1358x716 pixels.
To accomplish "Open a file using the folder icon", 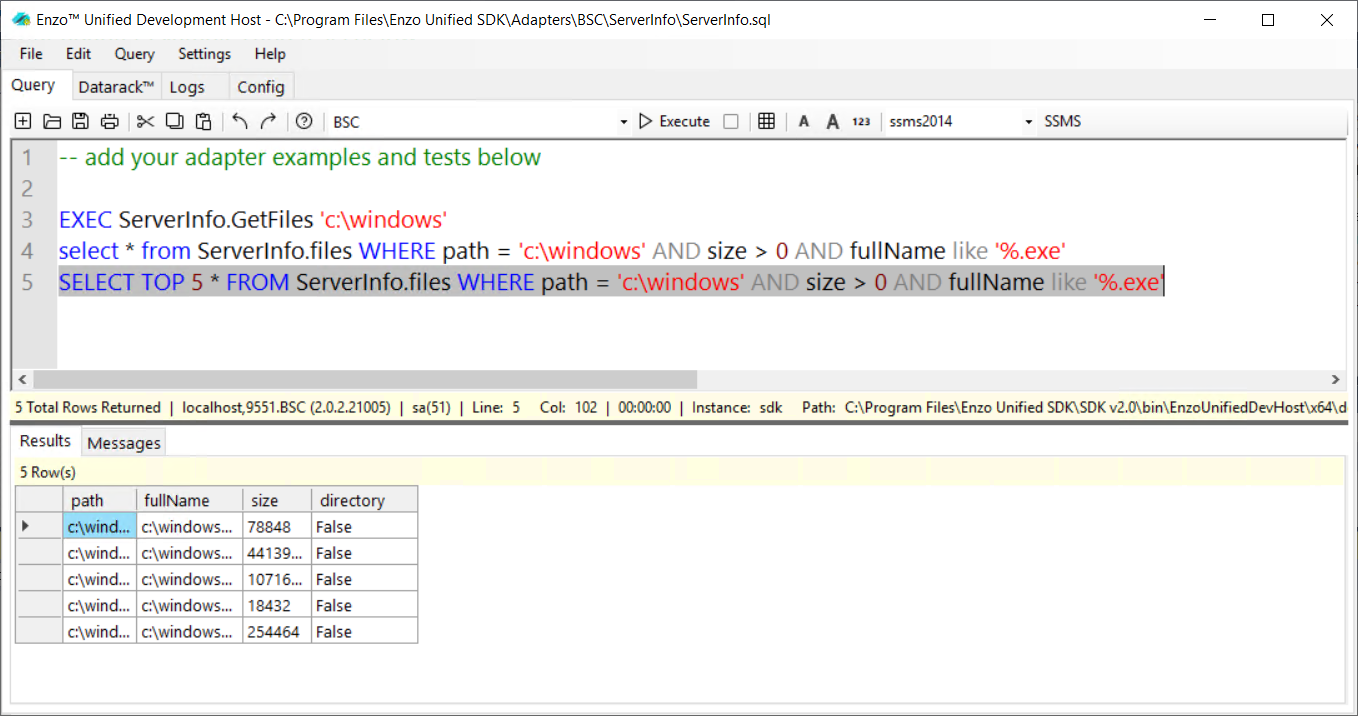I will point(52,122).
